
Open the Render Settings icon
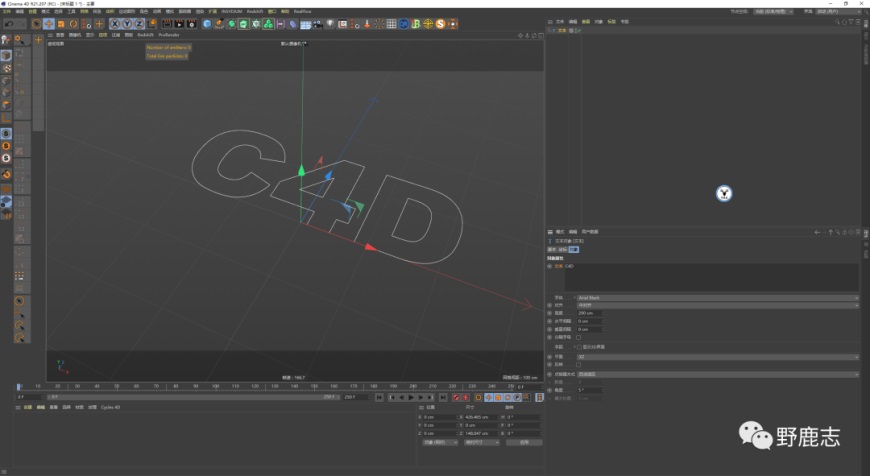(191, 24)
